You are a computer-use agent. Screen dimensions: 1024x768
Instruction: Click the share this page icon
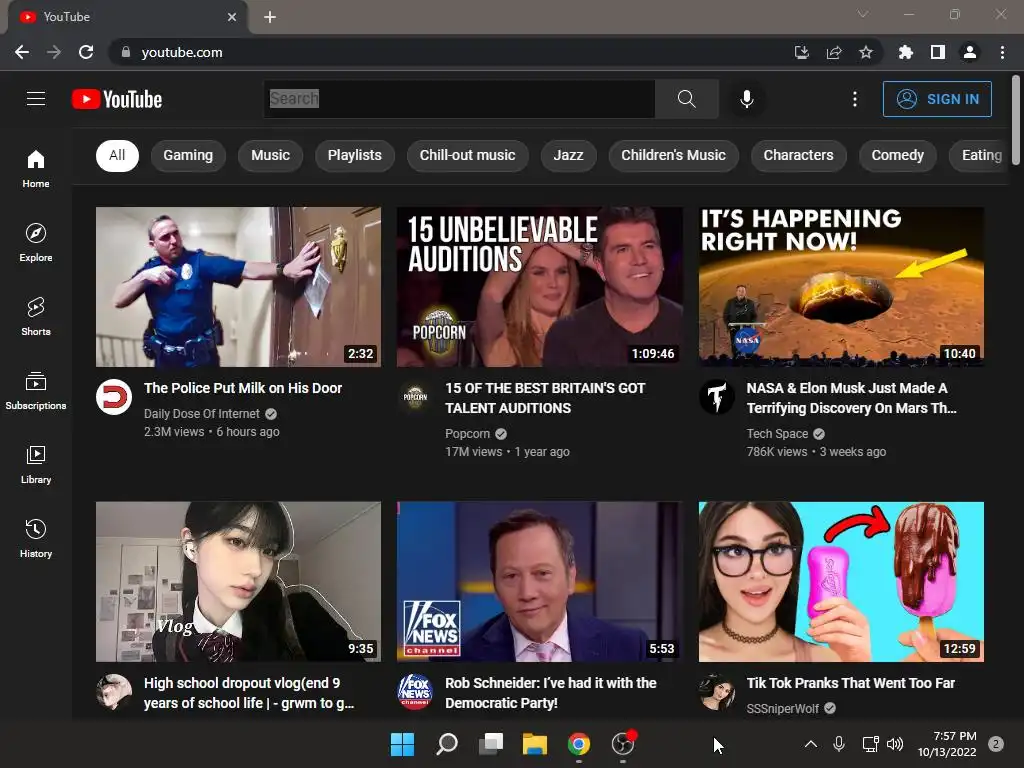[x=833, y=52]
